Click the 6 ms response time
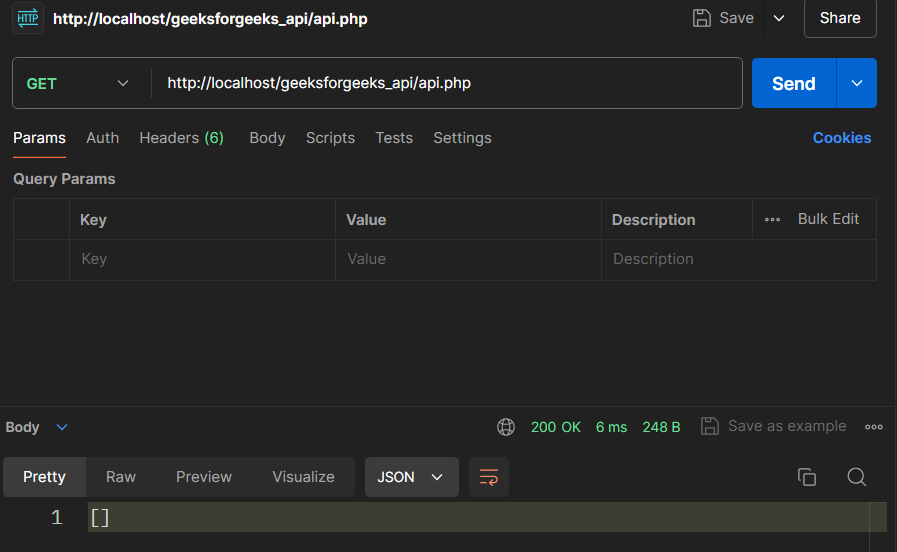Viewport: 897px width, 552px height. (x=611, y=427)
